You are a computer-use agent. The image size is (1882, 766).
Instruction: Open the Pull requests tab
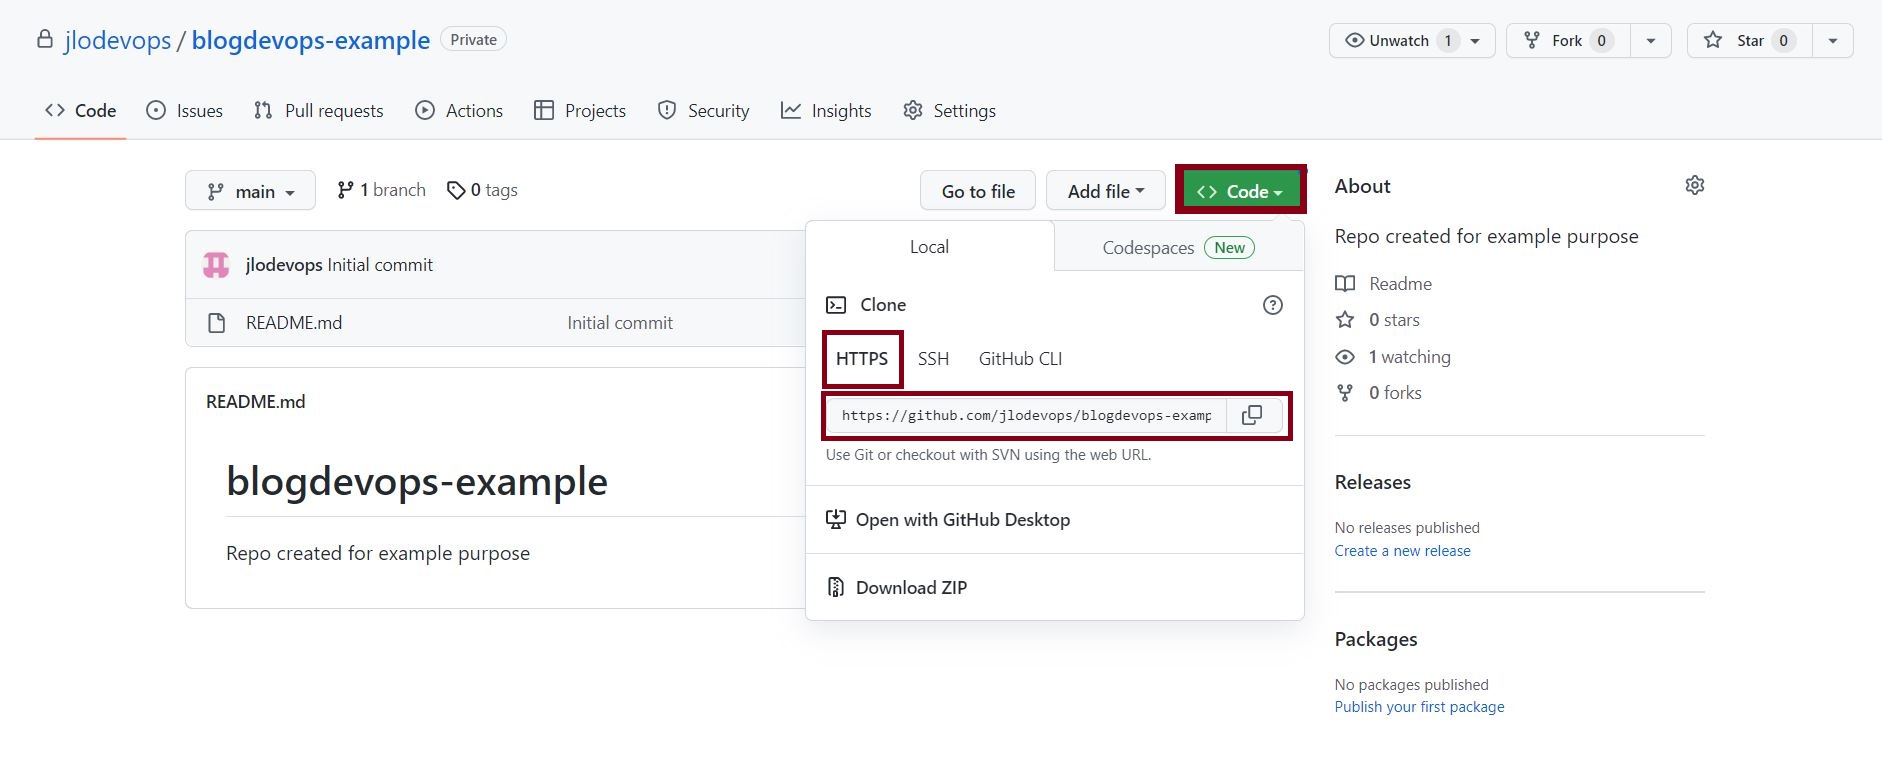[x=319, y=111]
